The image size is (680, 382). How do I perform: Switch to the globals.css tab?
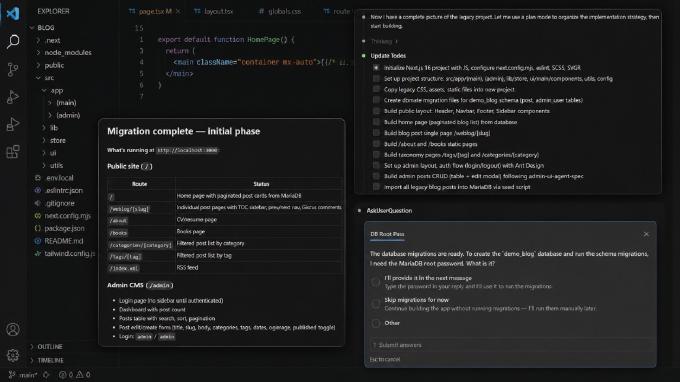(x=280, y=12)
